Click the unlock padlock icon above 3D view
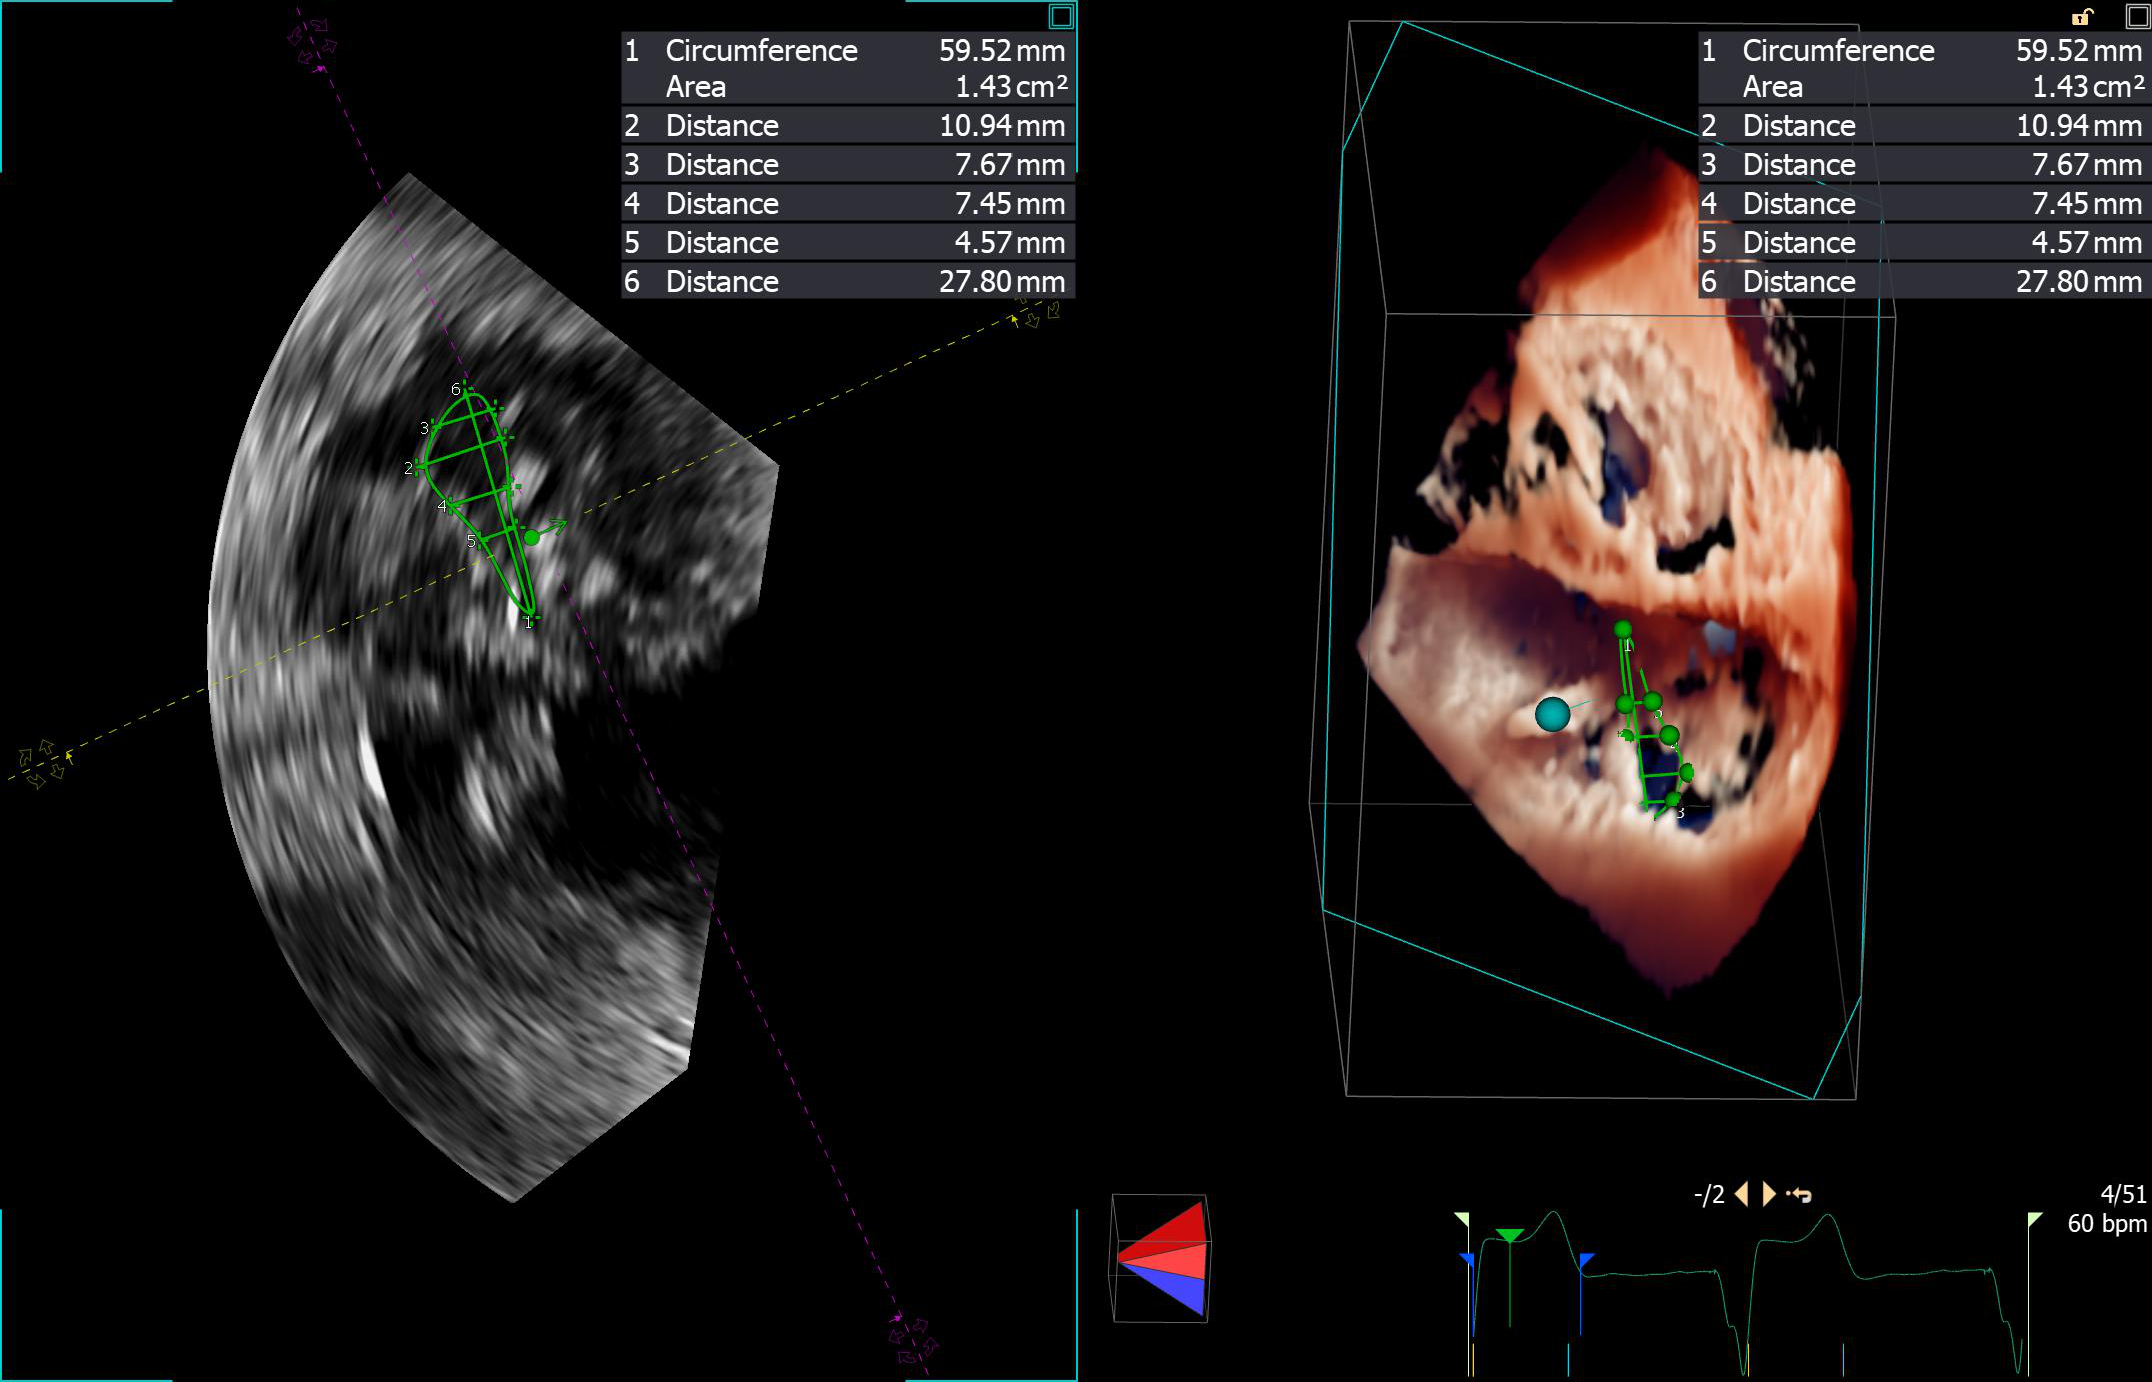 pos(2081,16)
